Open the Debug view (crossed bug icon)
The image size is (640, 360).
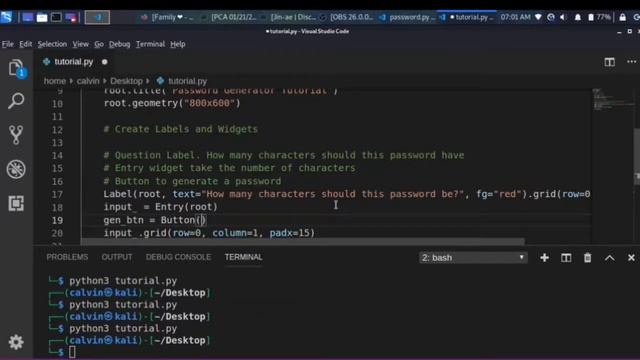tap(16, 169)
